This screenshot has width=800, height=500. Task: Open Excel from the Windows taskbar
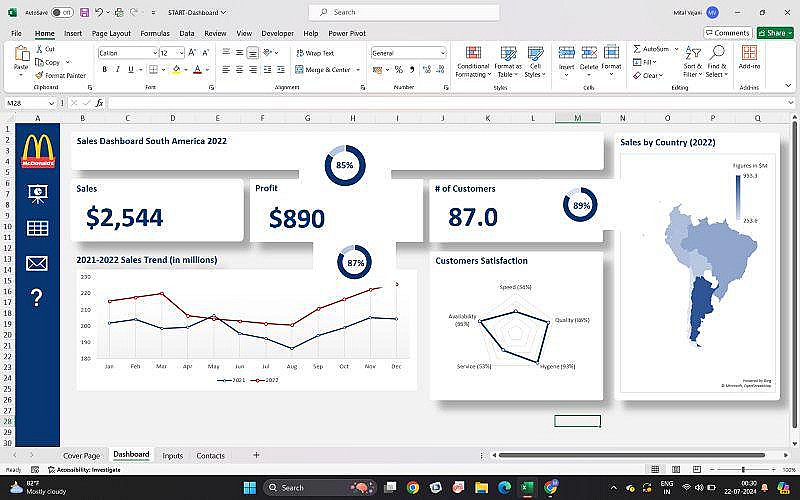[527, 488]
